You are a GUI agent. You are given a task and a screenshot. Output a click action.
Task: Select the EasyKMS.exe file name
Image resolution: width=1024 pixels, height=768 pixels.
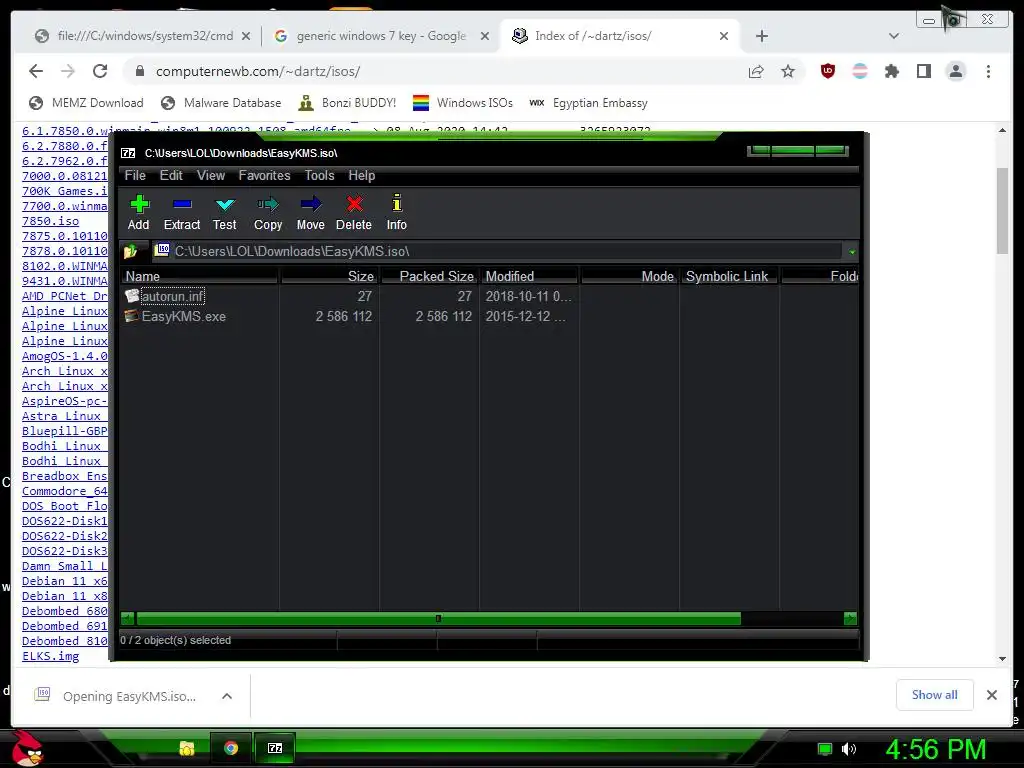coord(184,317)
